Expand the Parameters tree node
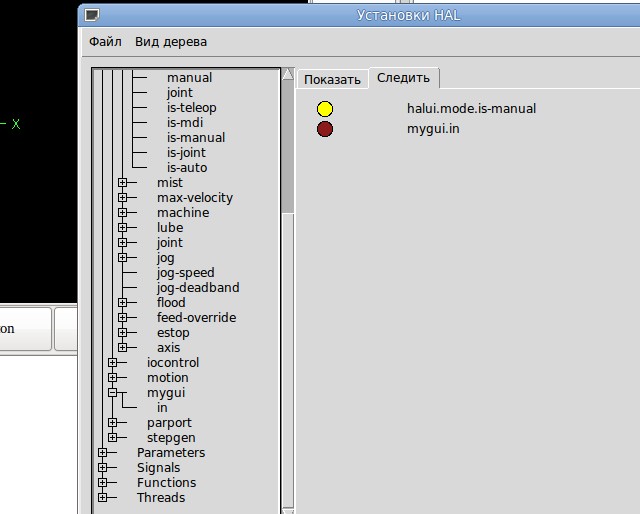This screenshot has height=514, width=640. point(102,453)
